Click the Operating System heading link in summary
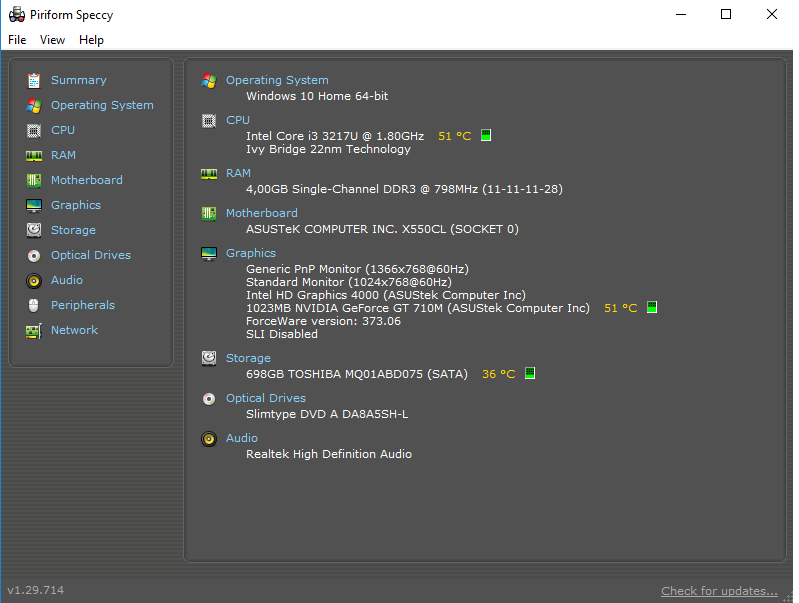The height and width of the screenshot is (603, 799). pos(277,80)
